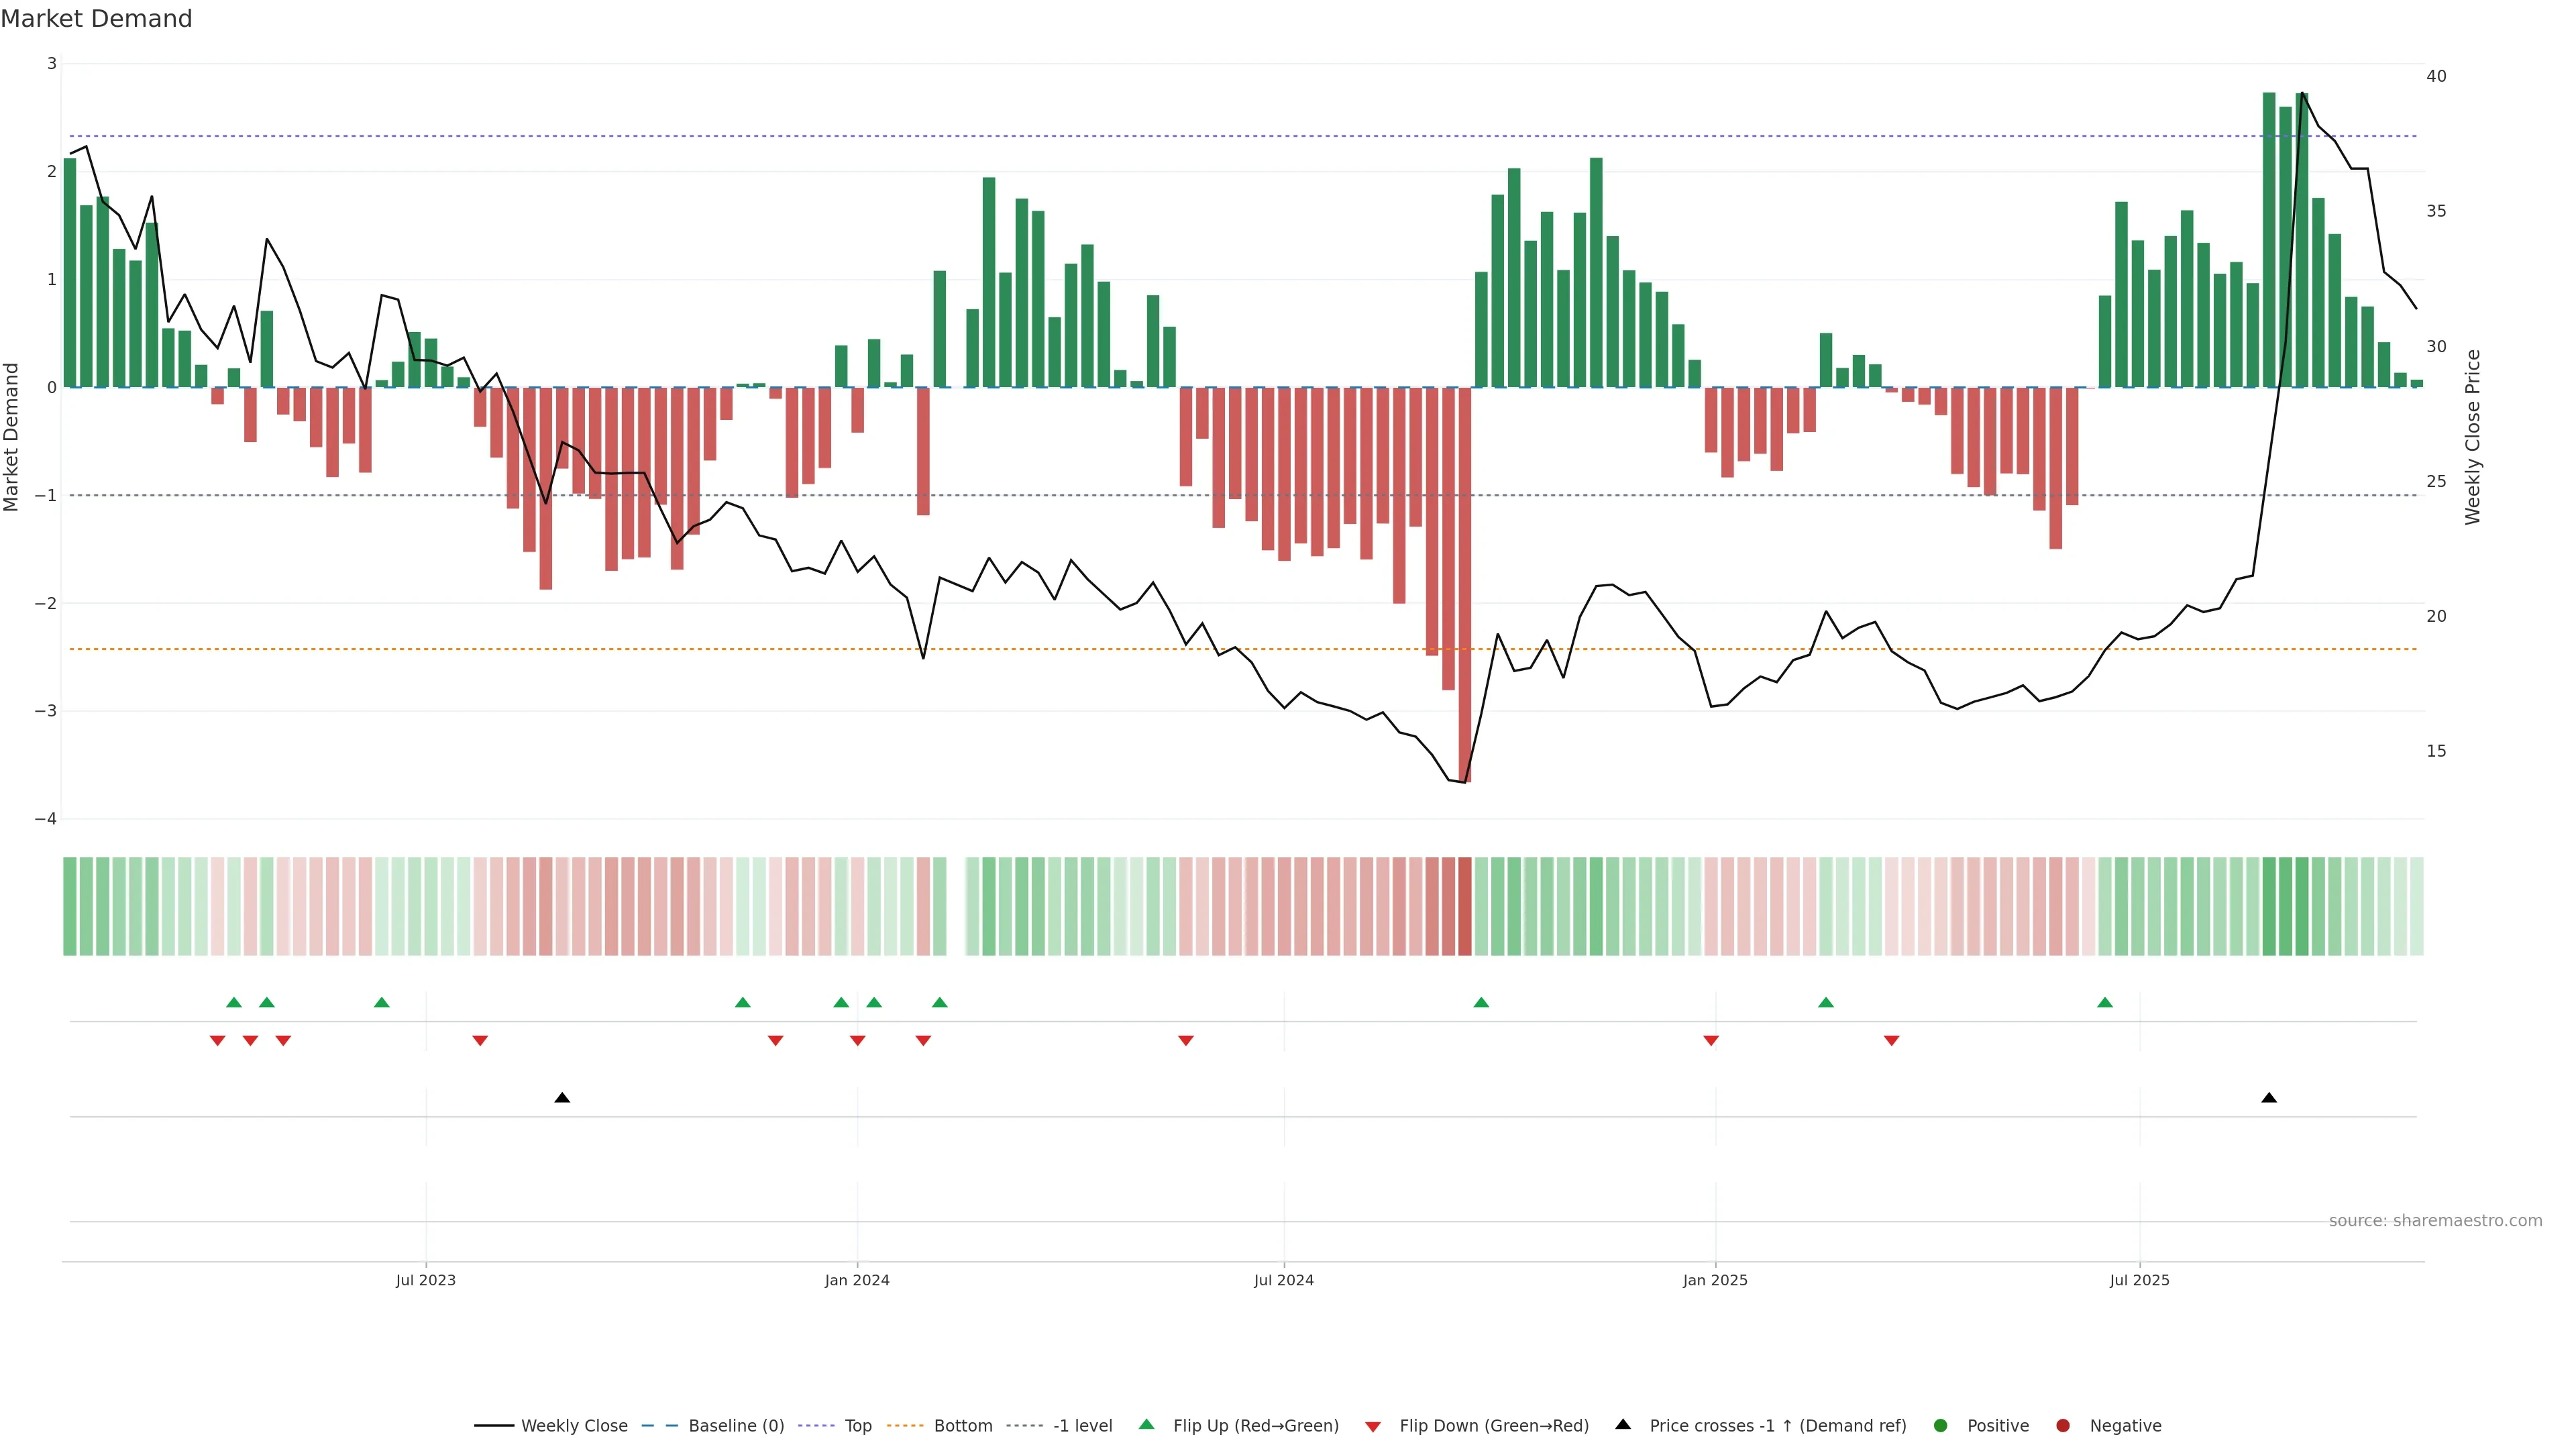Click Negative red circle legend icon
Image resolution: width=2576 pixels, height=1449 pixels.
(2063, 1426)
